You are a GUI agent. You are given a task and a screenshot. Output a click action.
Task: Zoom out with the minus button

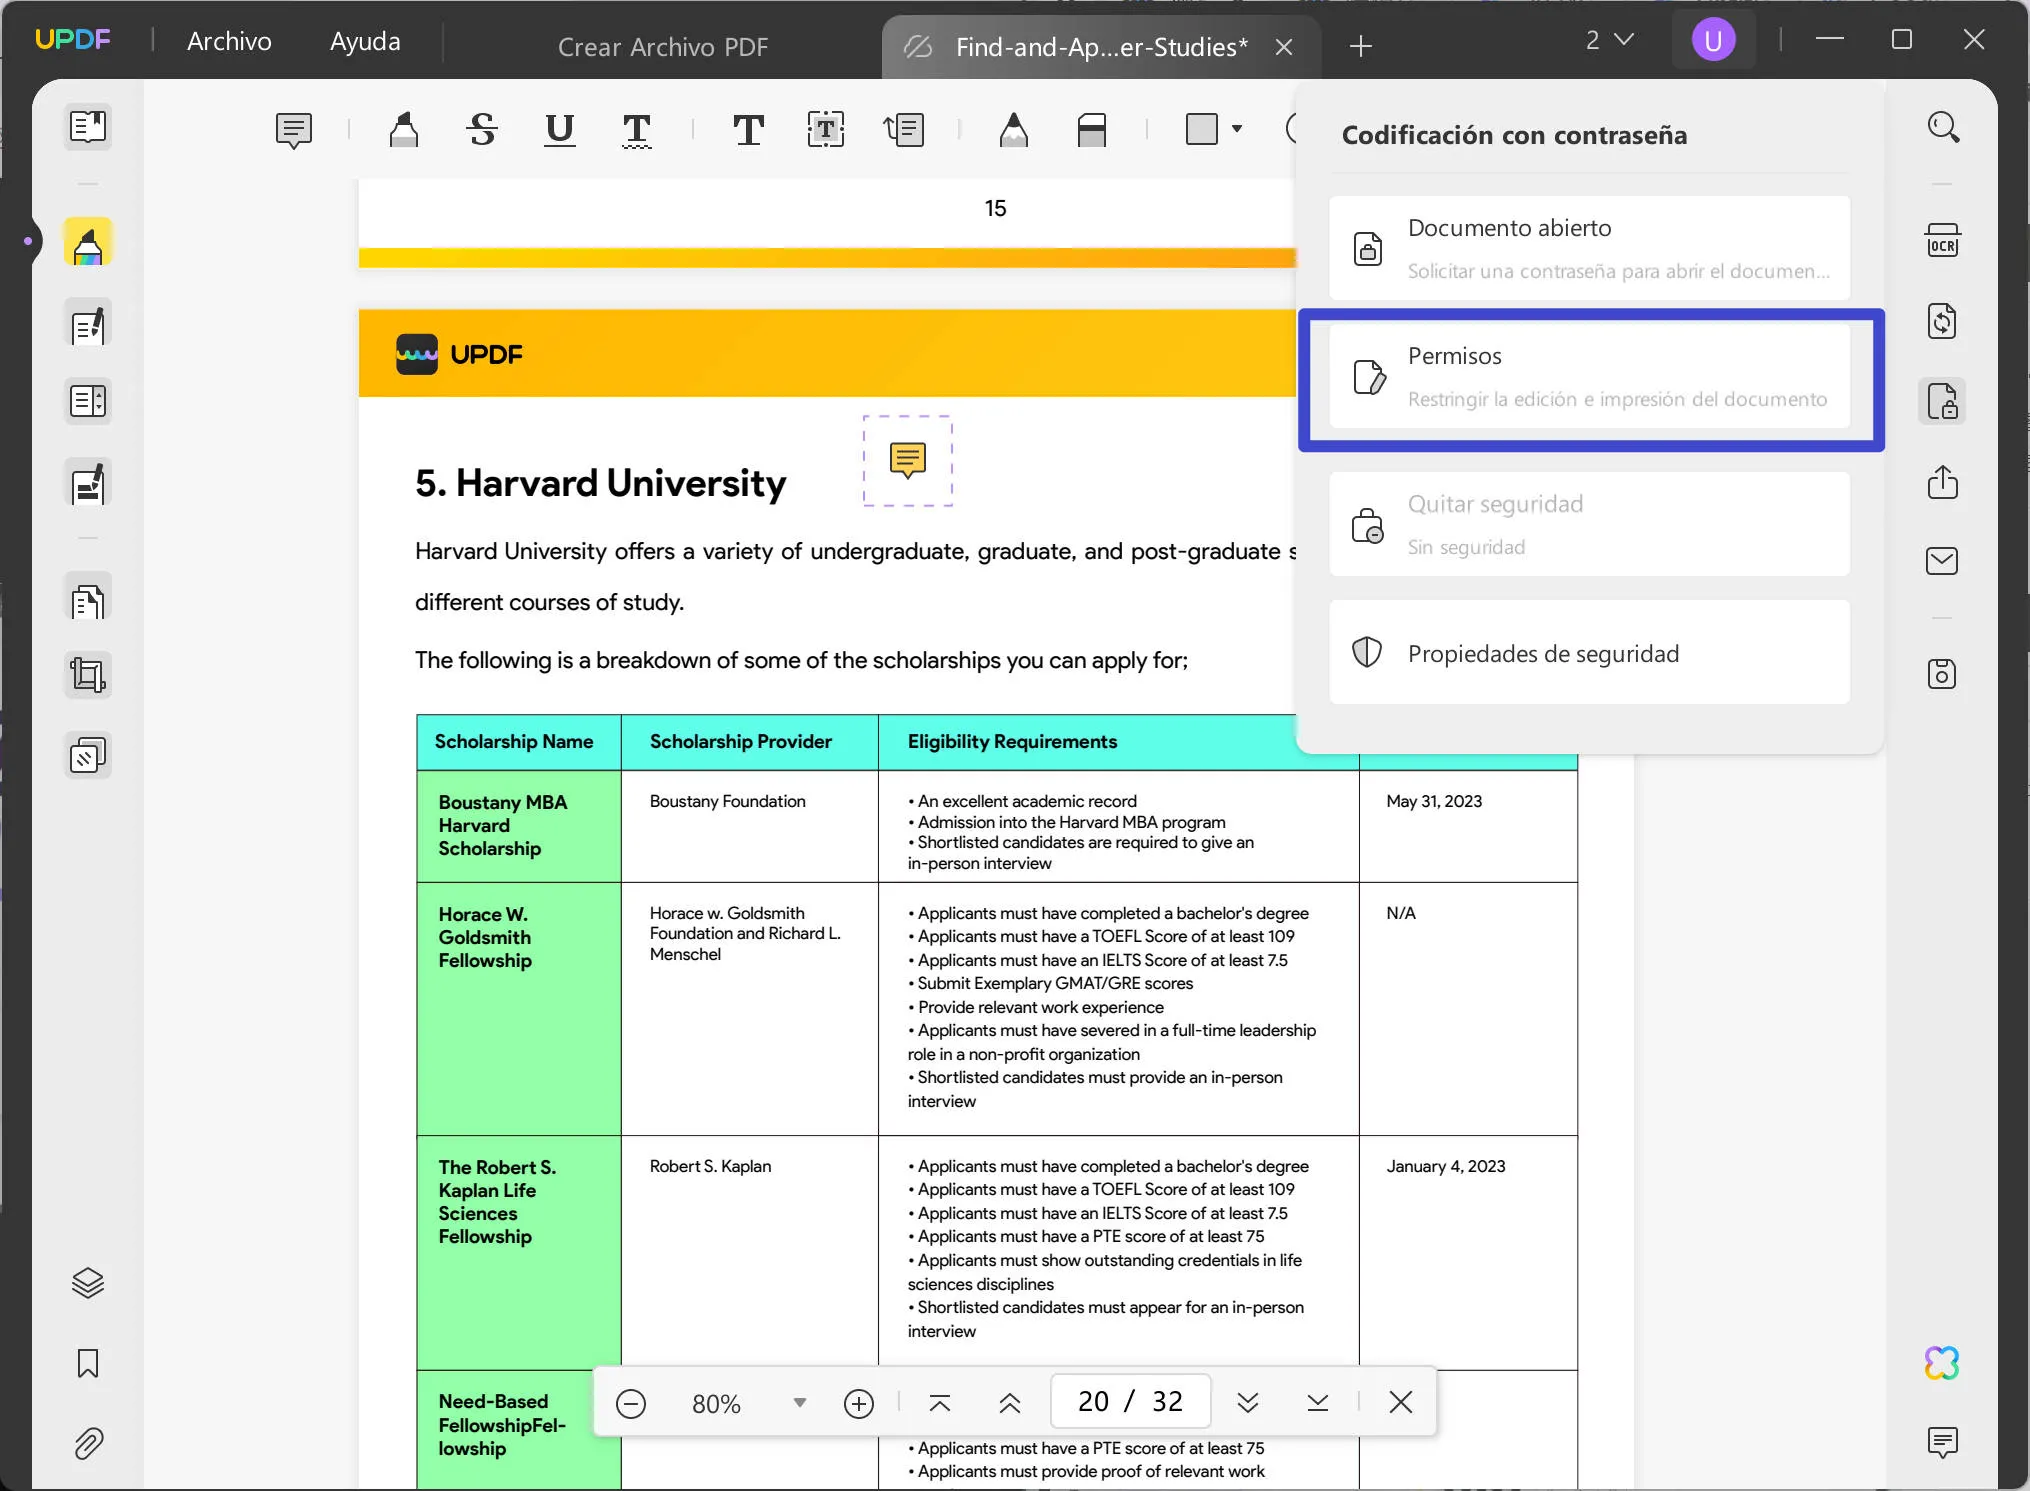631,1403
